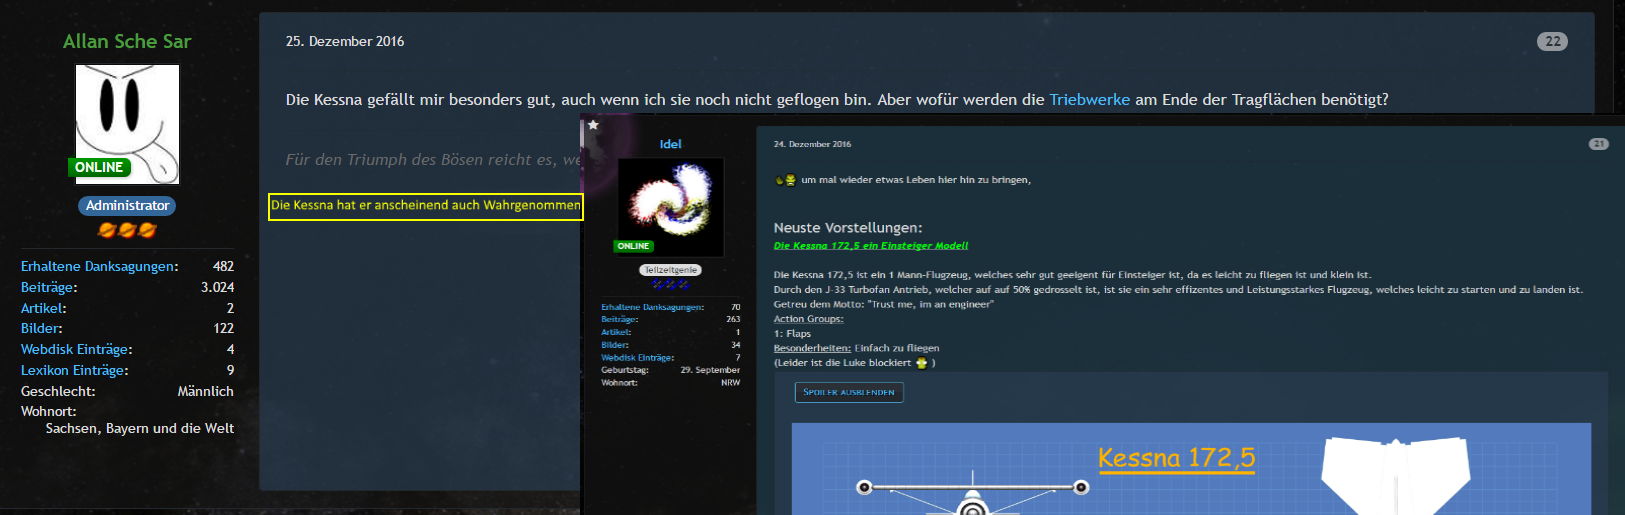Click the smiley emoji before 'um mal wieder'
Screen dimensions: 1625x515
[786, 180]
